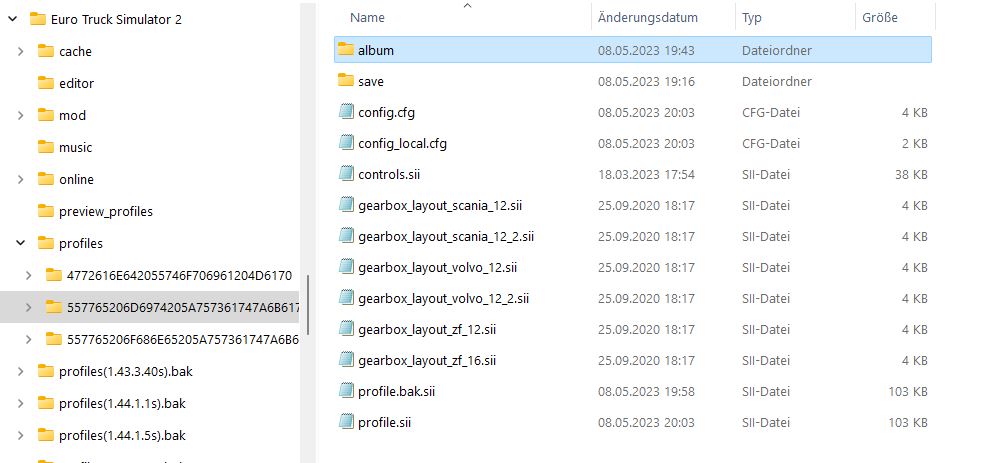This screenshot has width=987, height=463.
Task: Click the gearbox_layout_volvo_12_2.sii file icon
Action: coord(346,298)
